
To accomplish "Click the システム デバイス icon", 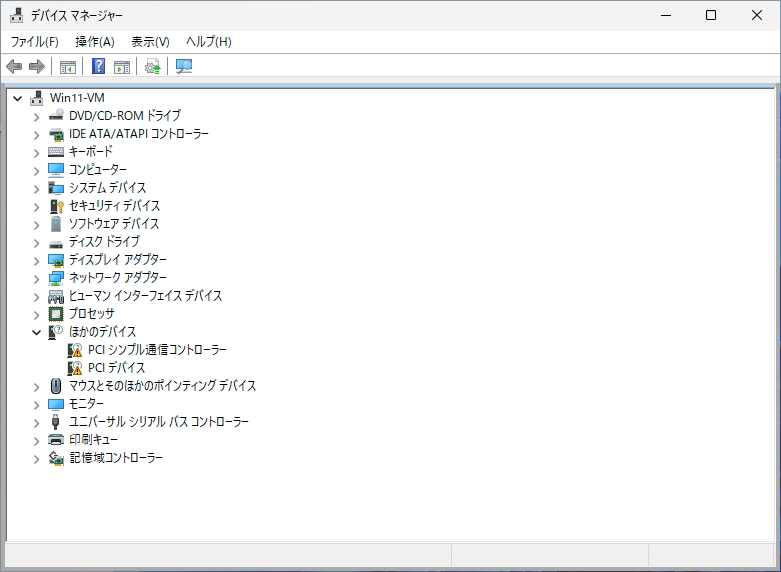I will tap(56, 188).
